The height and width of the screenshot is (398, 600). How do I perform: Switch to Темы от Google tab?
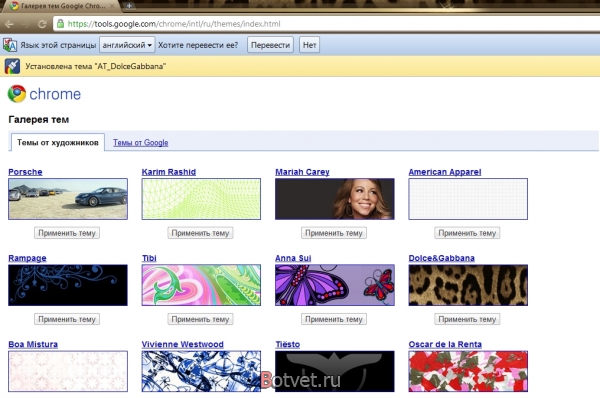pyautogui.click(x=140, y=142)
